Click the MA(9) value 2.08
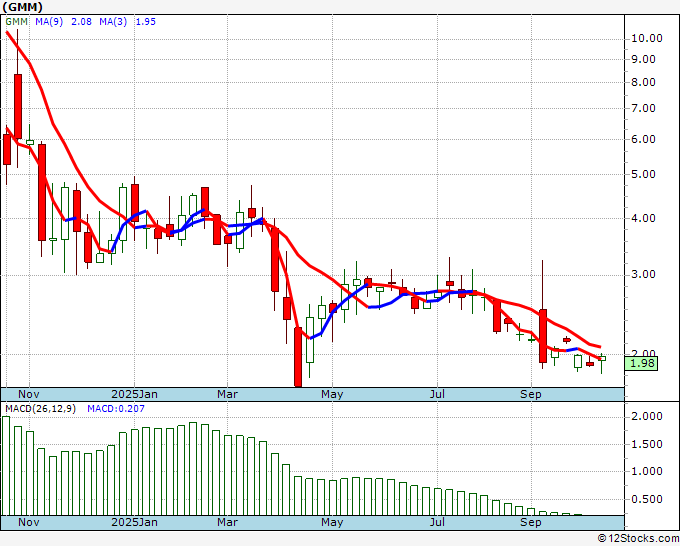680x546 pixels. click(x=81, y=22)
